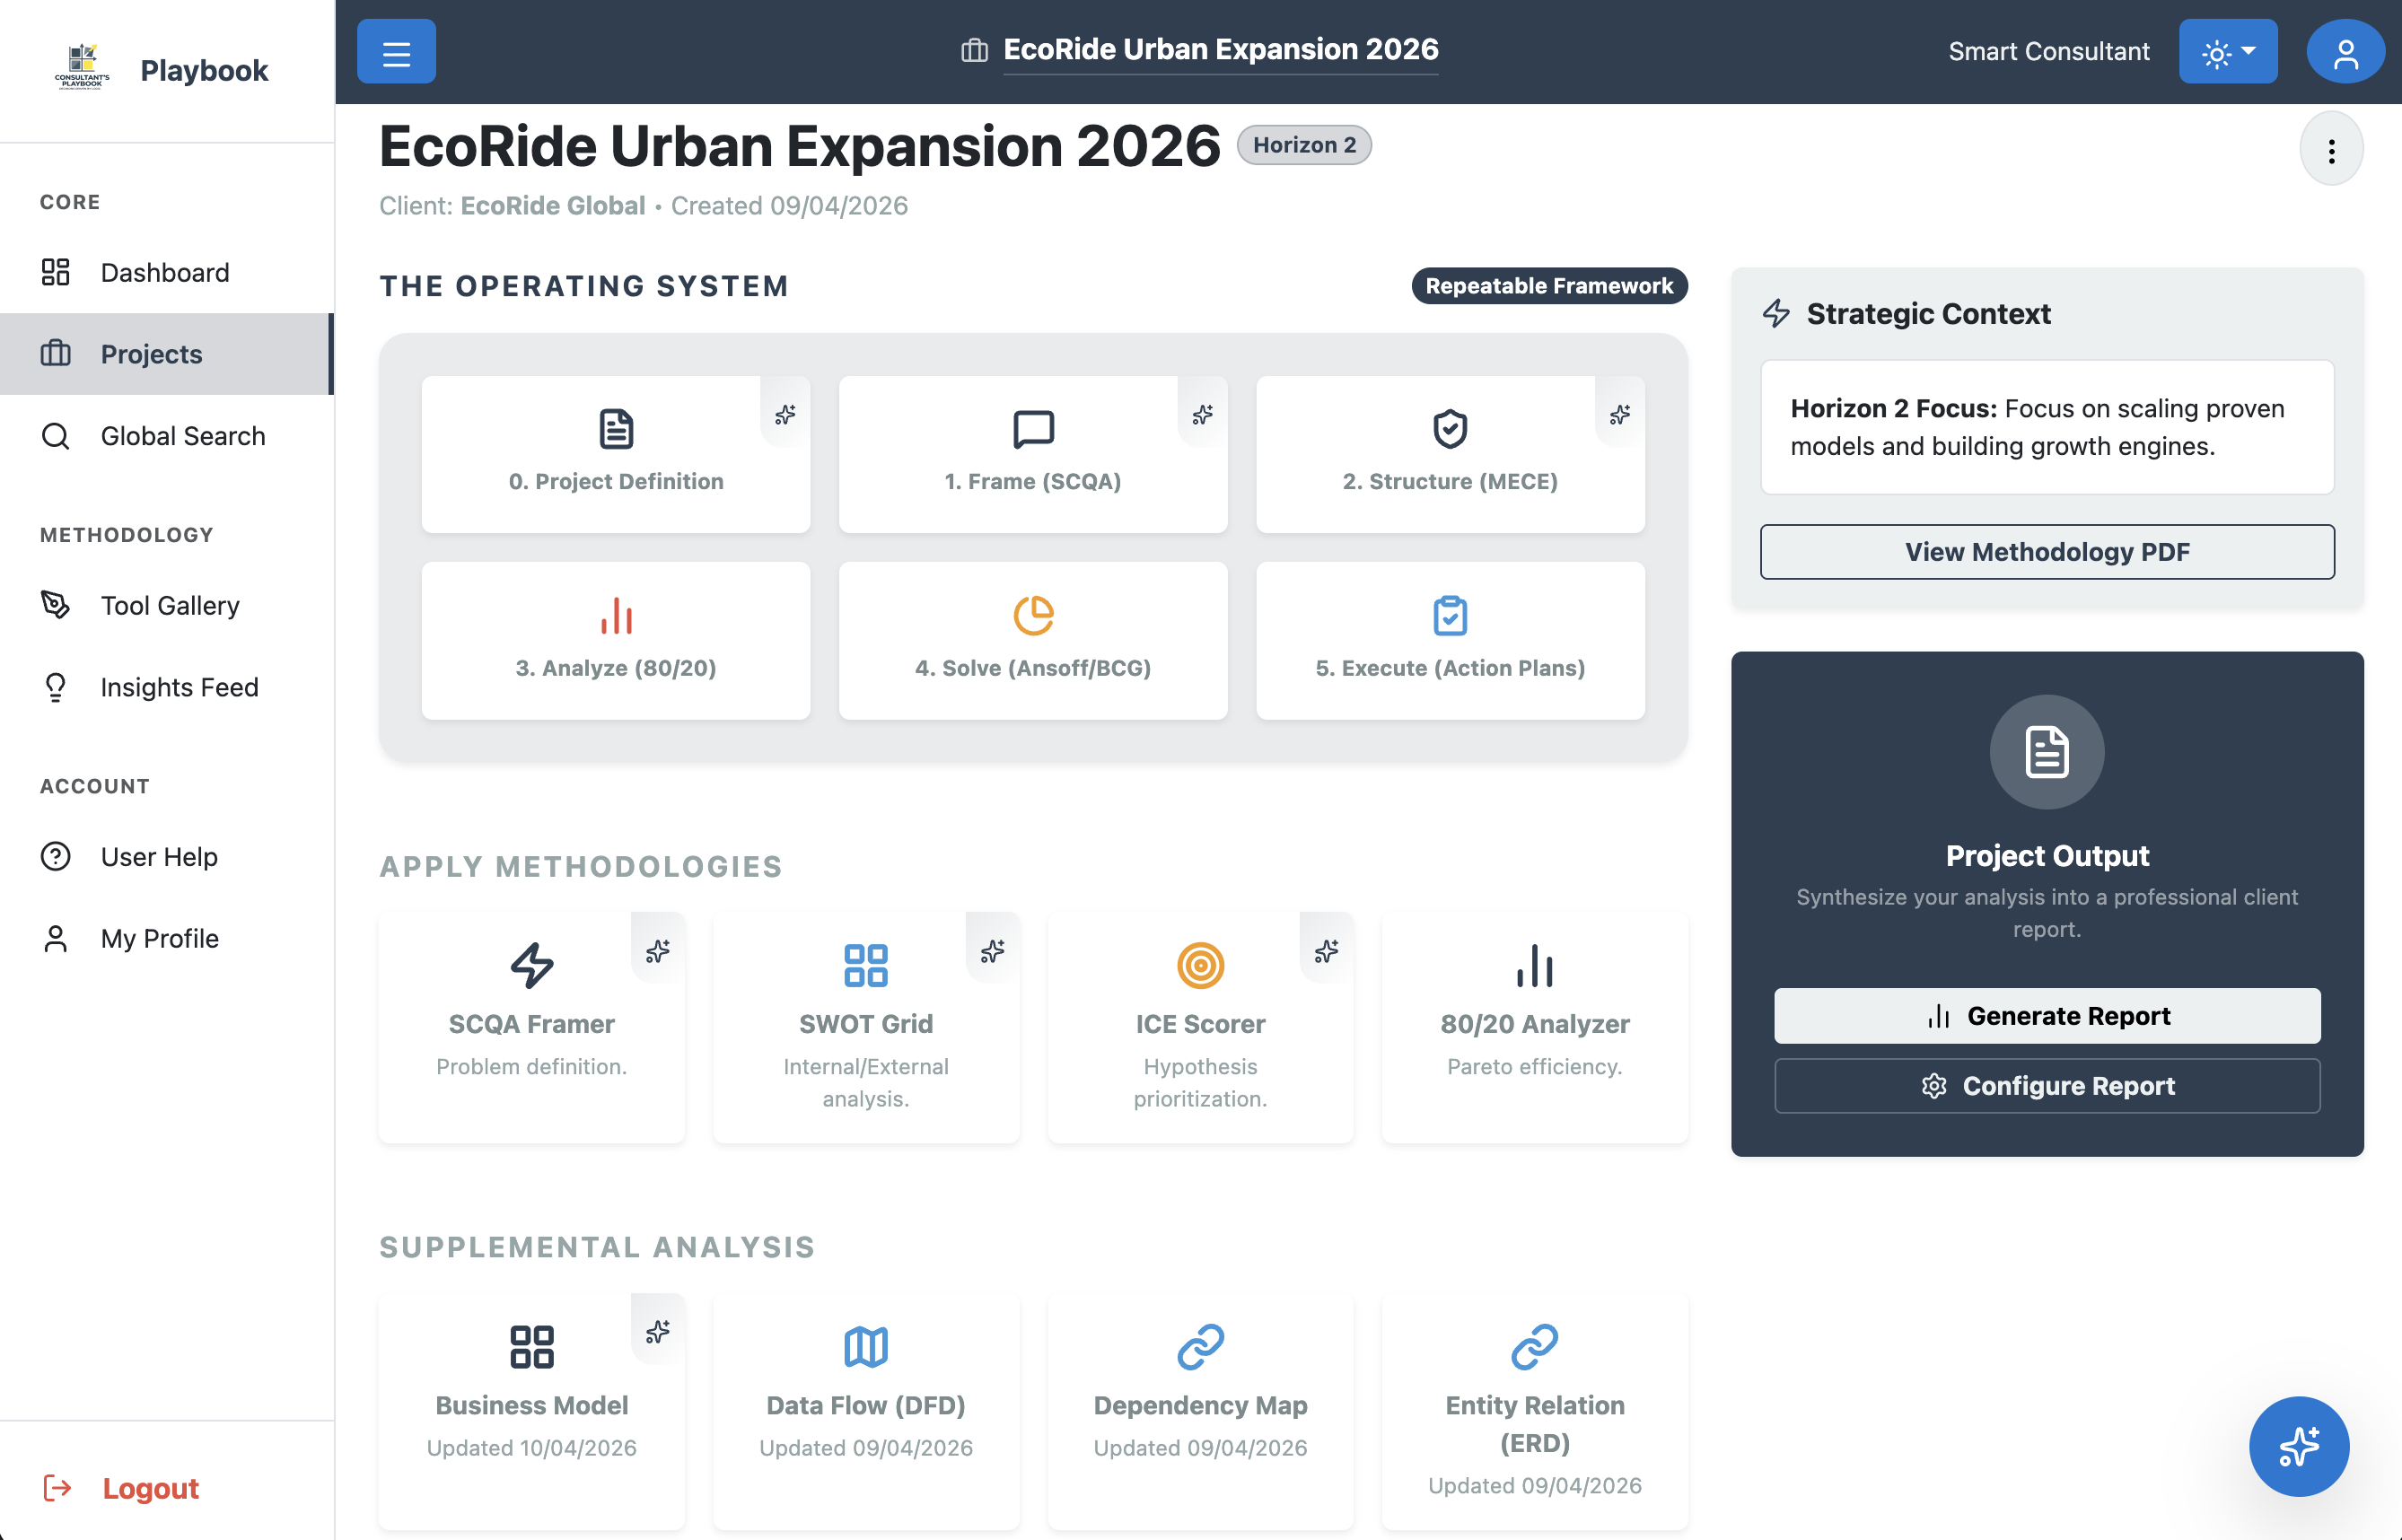Open the theme switcher dropdown

click(x=2227, y=52)
